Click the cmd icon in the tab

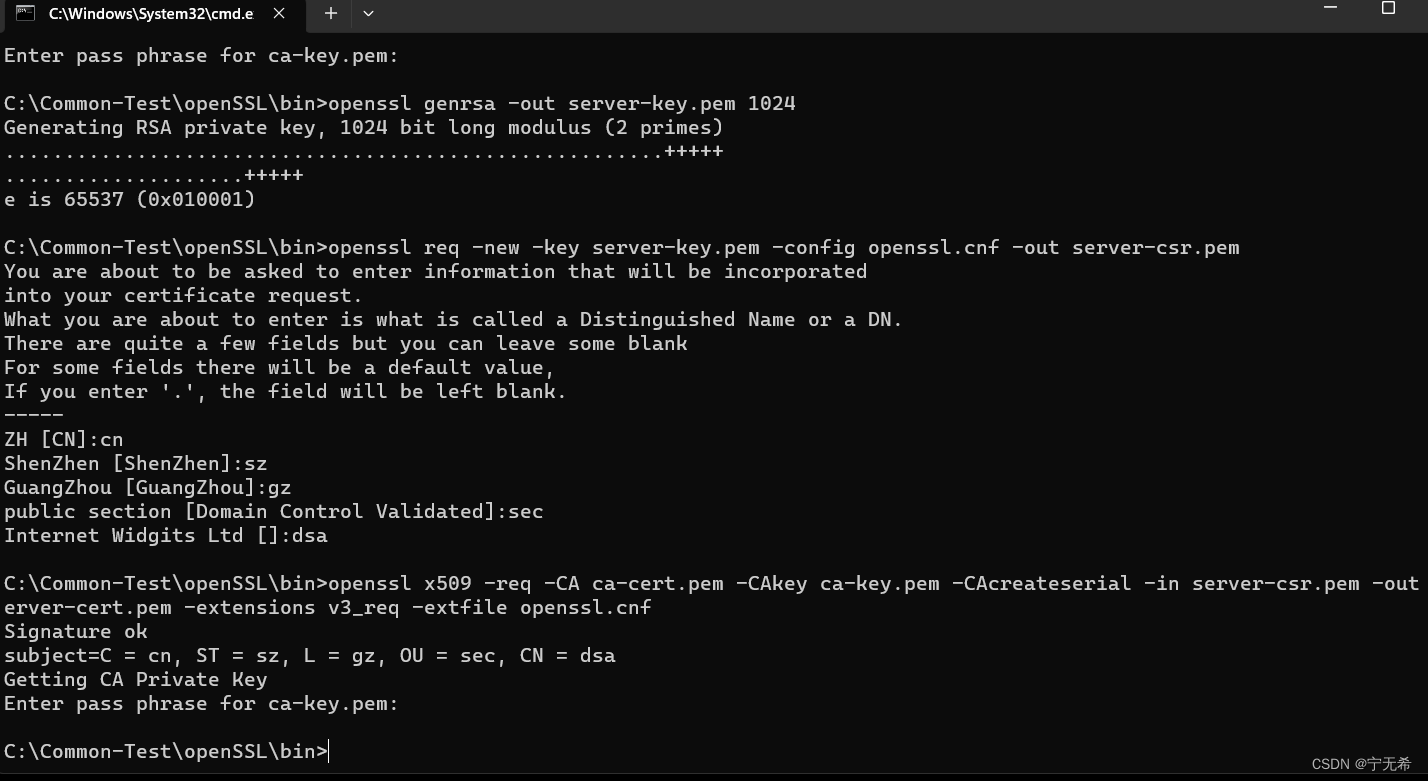(x=25, y=13)
